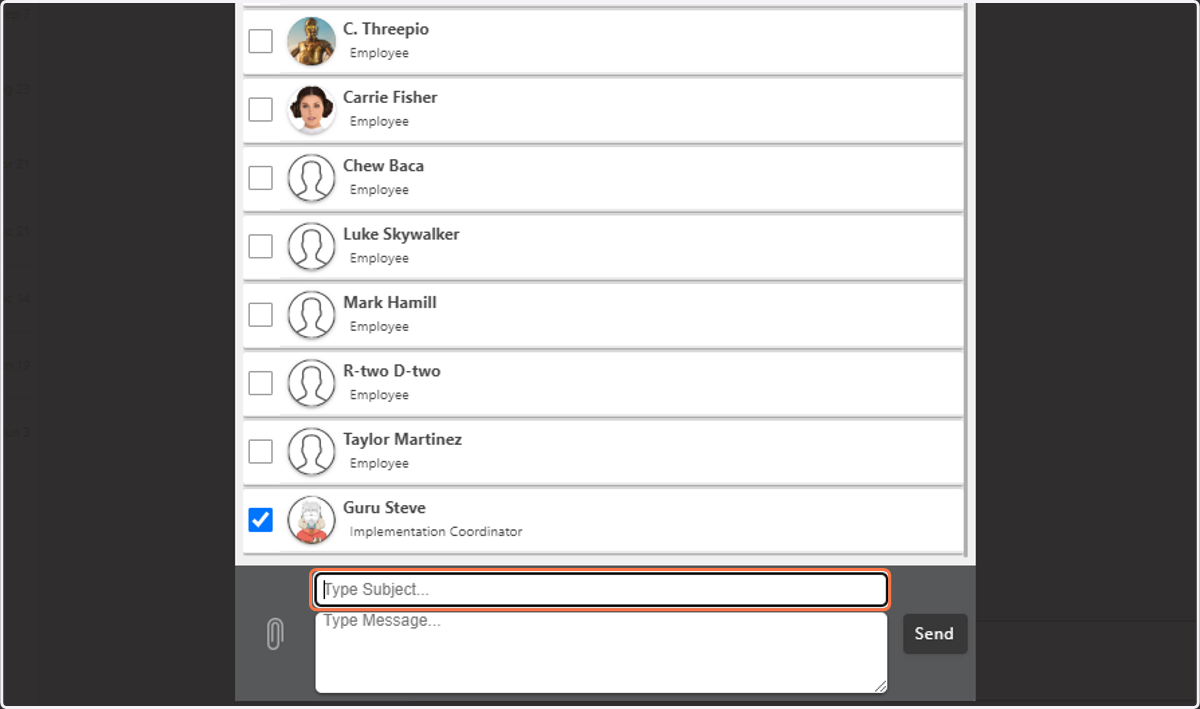Check the C. Threepio recipient checkbox
The height and width of the screenshot is (709, 1200).
tap(260, 41)
